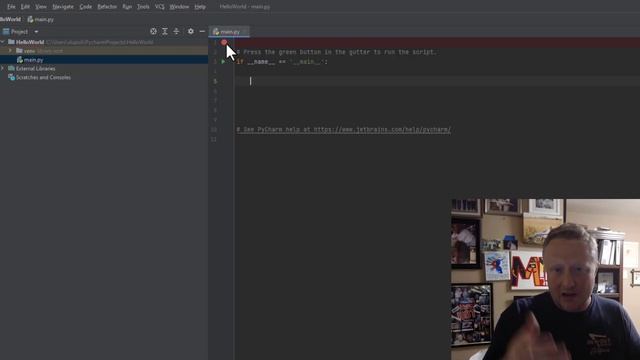The image size is (640, 360).
Task: Place cursor in the __name__ code line
Action: 282,62
